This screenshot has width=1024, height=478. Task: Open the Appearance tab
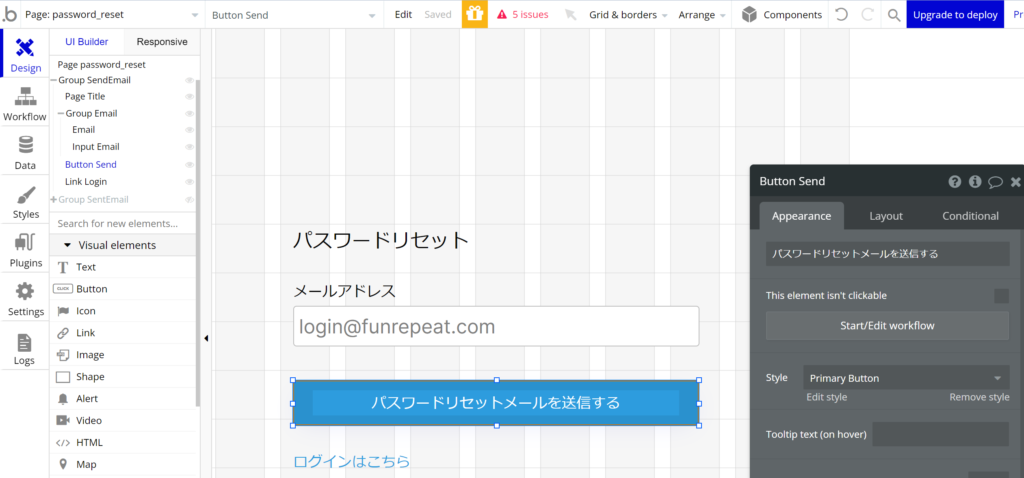(801, 216)
